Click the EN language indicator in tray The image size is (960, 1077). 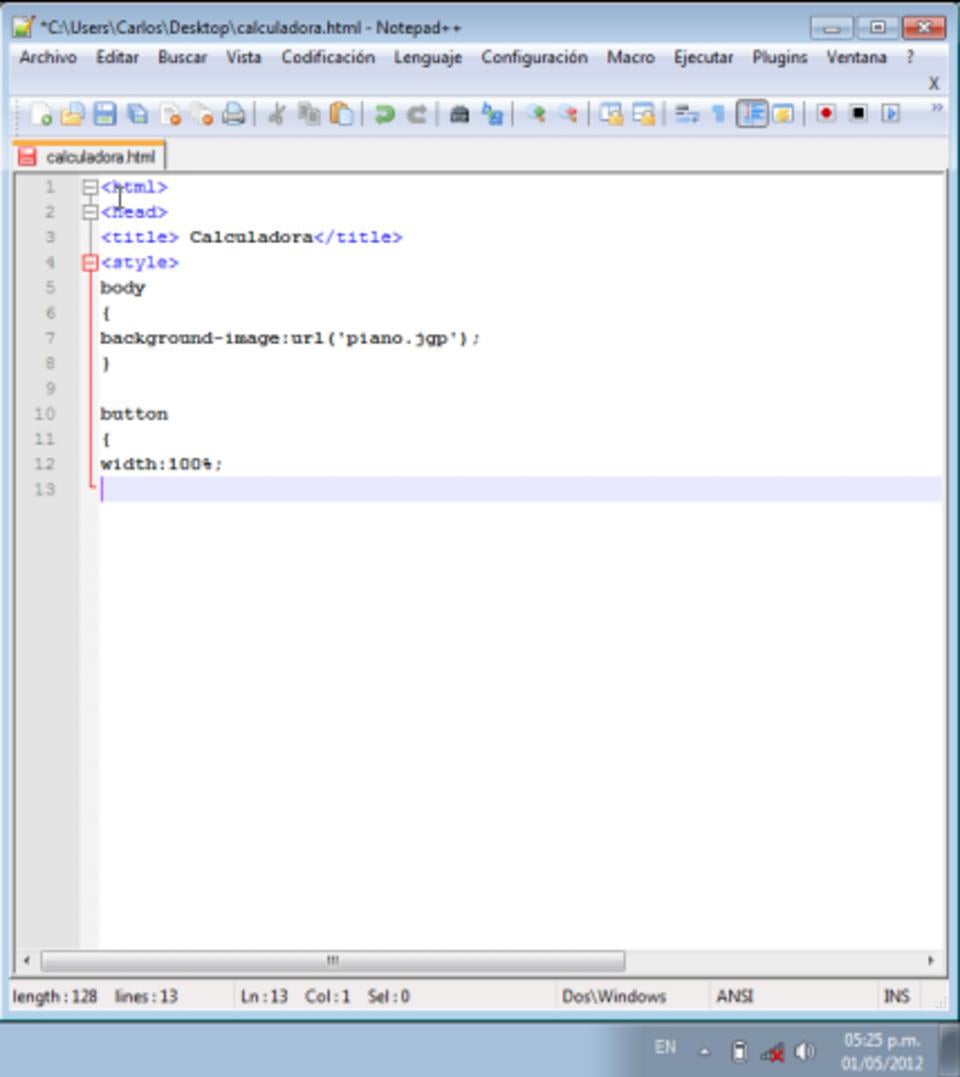[665, 1047]
